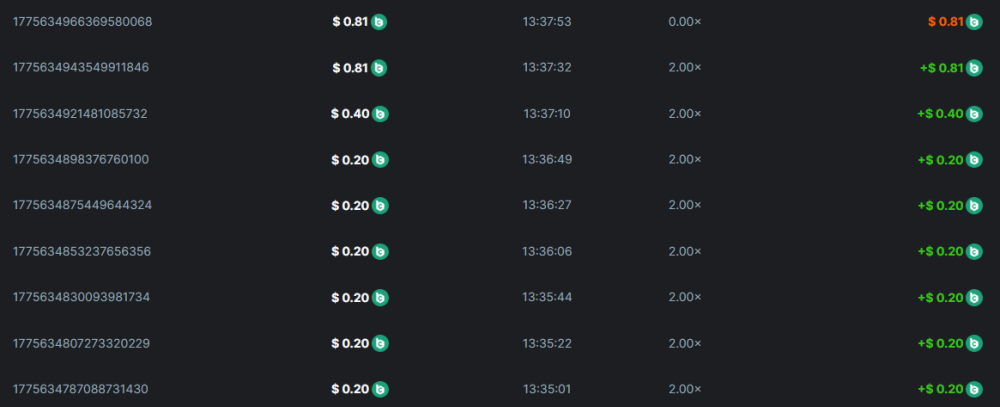Screen dimensions: 1000x407
Task: Click bet amount coin icon in 13:36:06 row
Action: tap(380, 252)
